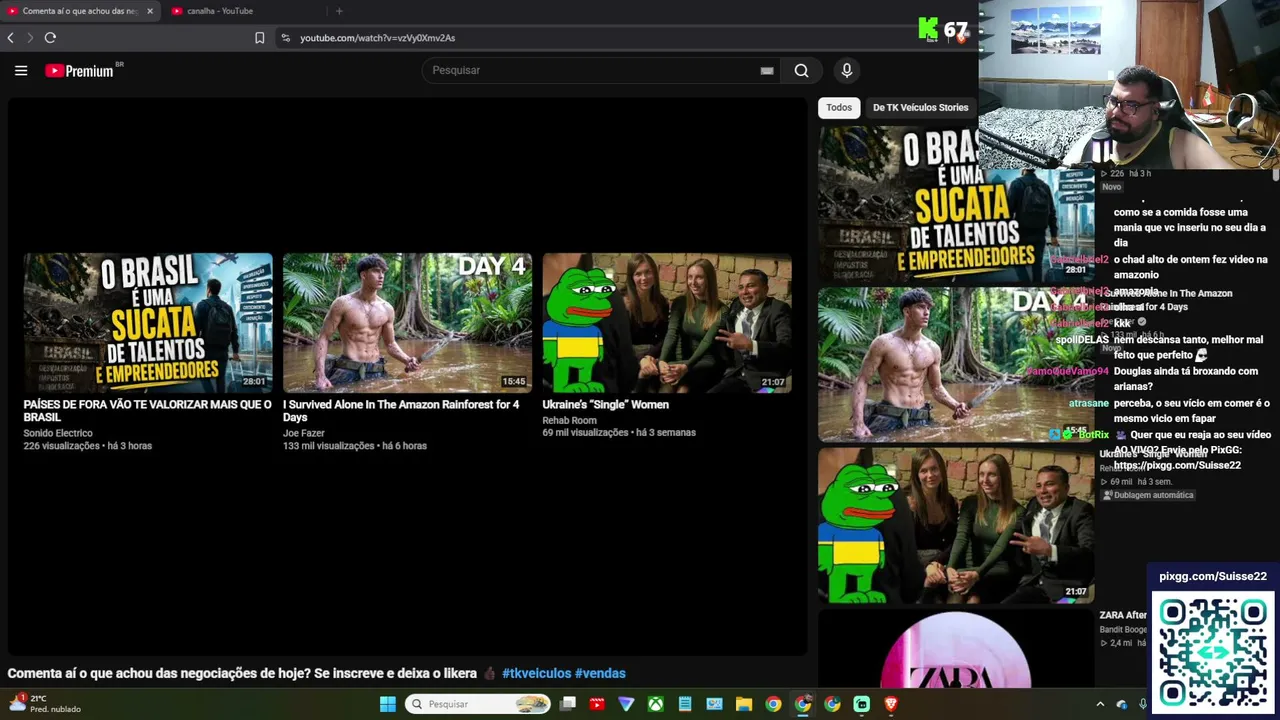This screenshot has height=720, width=1280.
Task: Go back with the browser back arrow
Action: (x=11, y=38)
